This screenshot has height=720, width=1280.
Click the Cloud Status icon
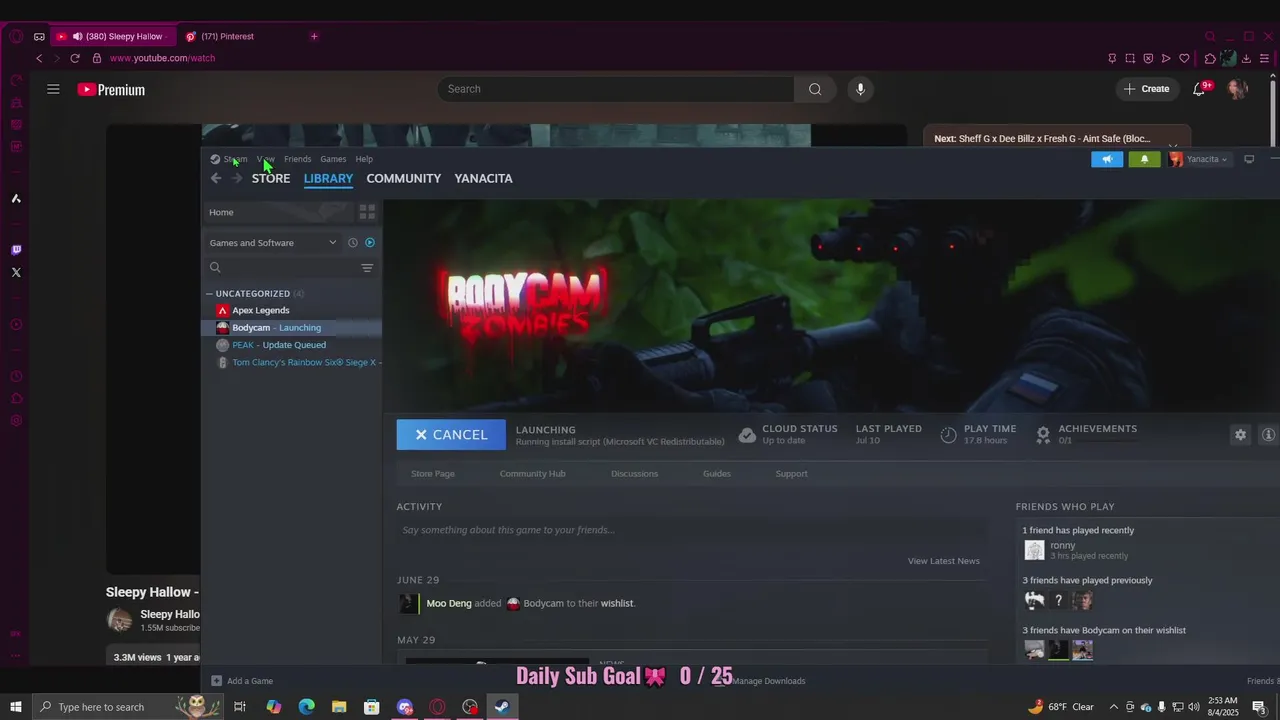click(747, 435)
